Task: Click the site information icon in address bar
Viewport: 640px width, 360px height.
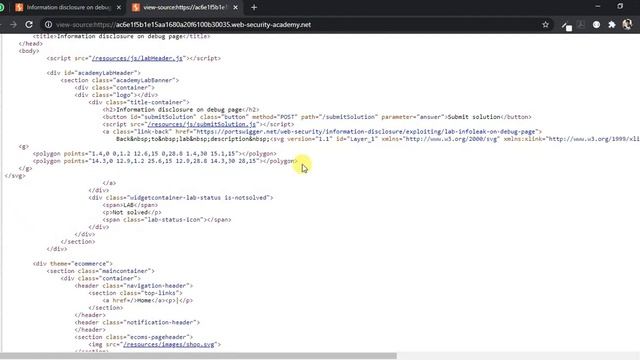Action: [x=48, y=24]
